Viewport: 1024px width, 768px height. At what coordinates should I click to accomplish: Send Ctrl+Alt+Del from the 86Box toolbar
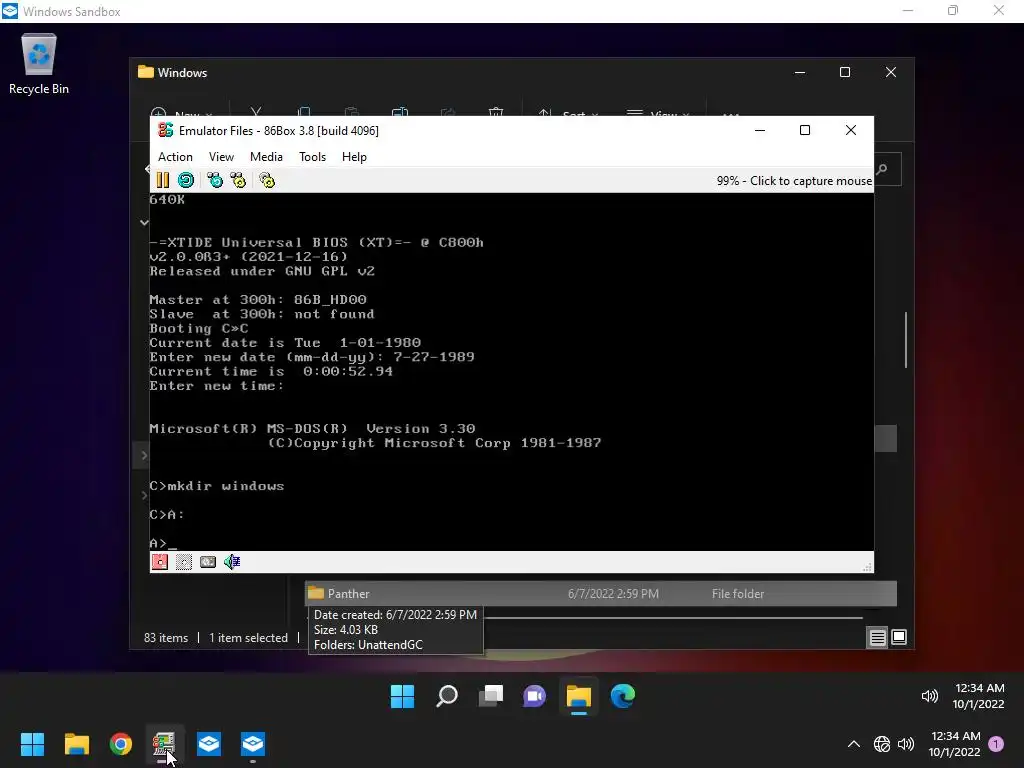[215, 180]
